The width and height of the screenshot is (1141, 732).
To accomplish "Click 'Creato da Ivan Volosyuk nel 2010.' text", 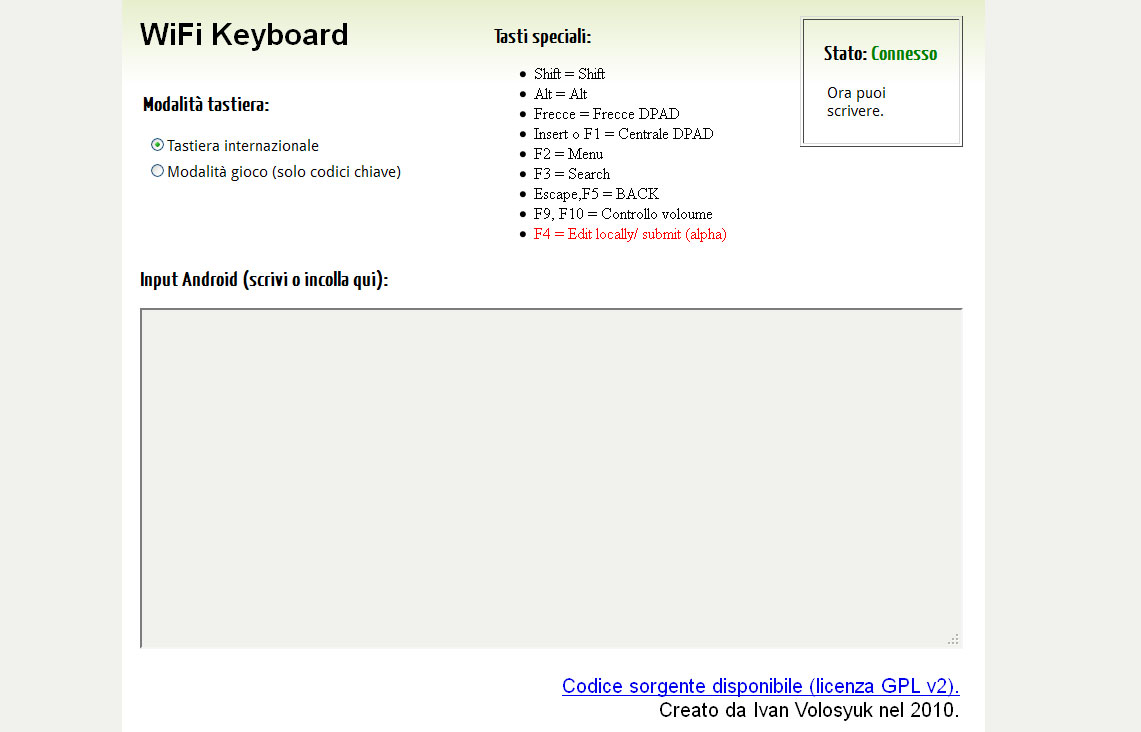I will click(809, 710).
